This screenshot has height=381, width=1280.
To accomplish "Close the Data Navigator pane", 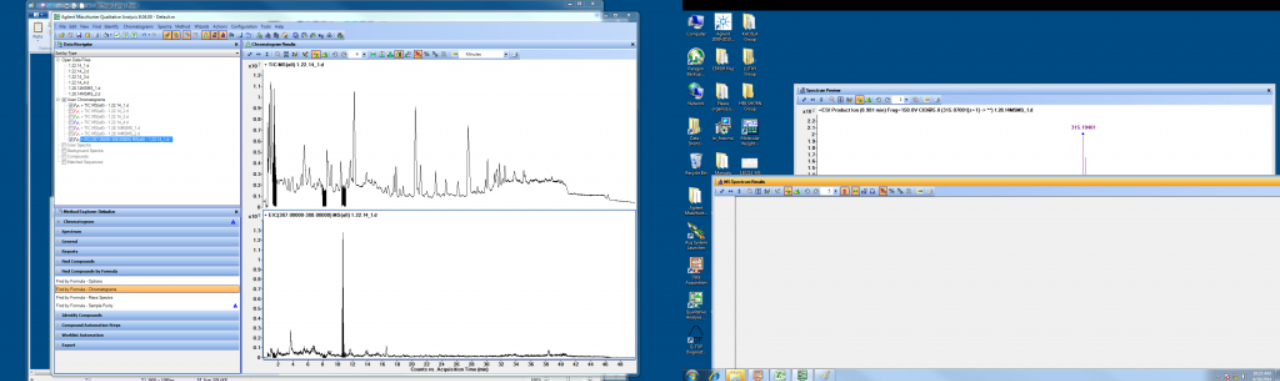I will click(236, 44).
